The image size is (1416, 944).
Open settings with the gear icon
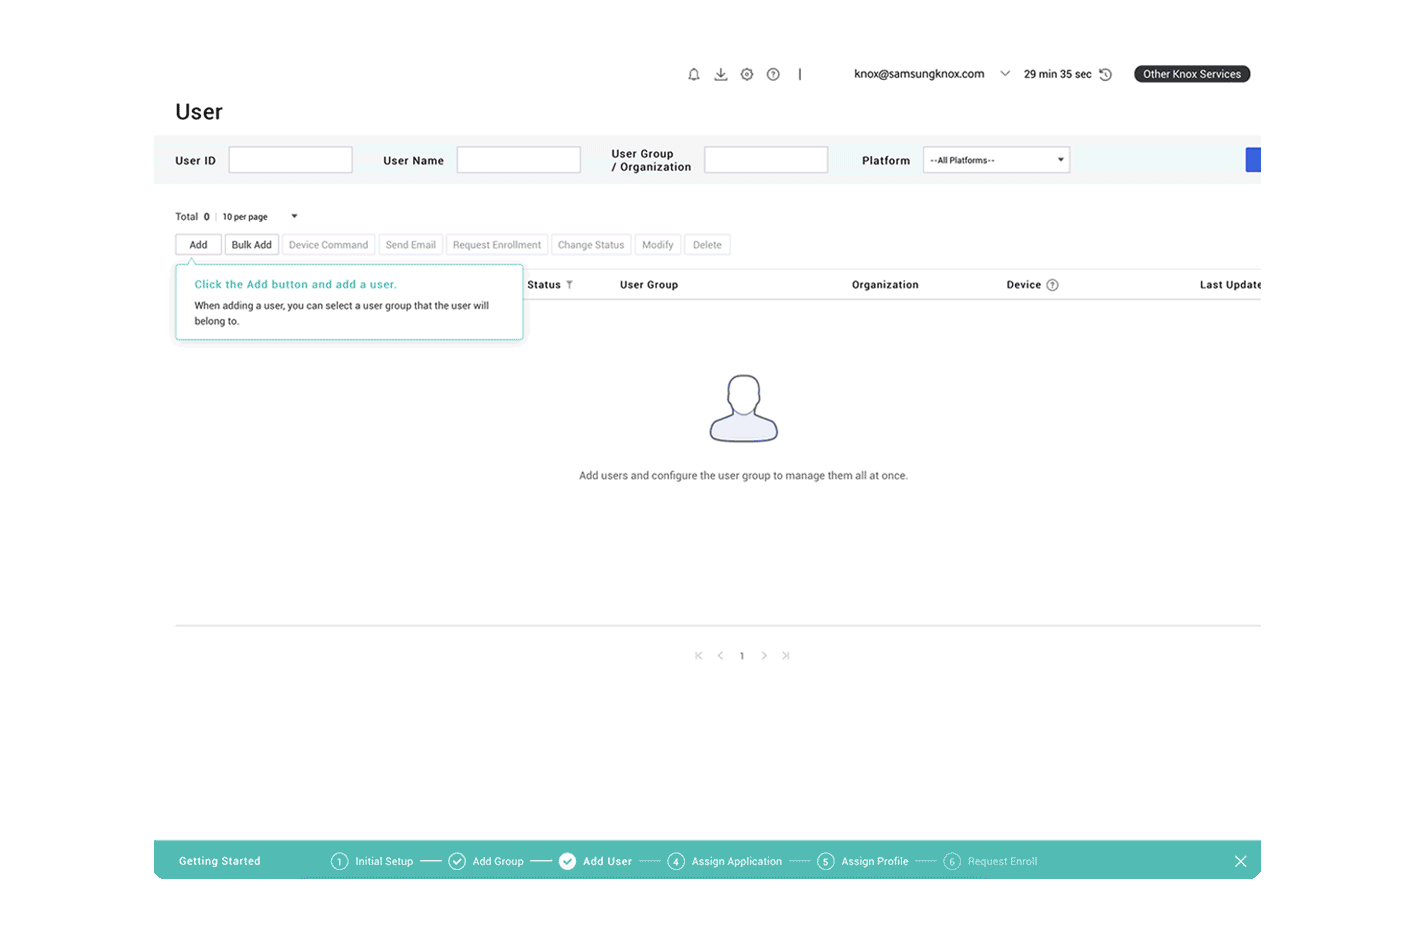click(x=746, y=74)
